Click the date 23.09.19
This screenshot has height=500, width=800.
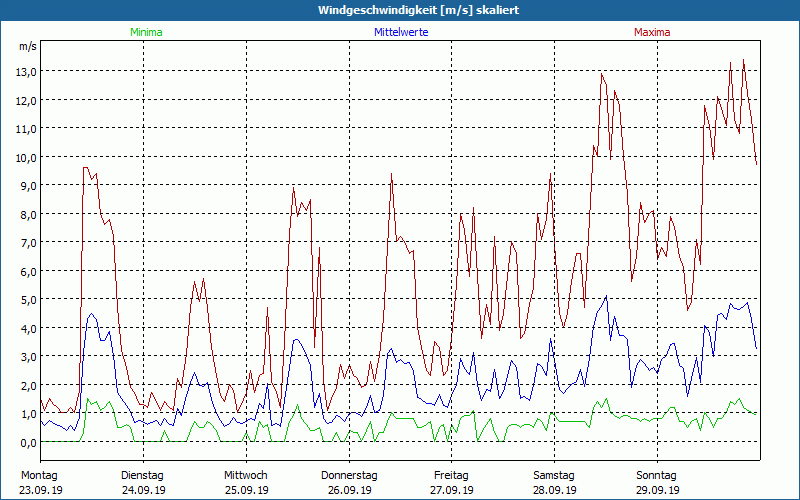(x=41, y=490)
